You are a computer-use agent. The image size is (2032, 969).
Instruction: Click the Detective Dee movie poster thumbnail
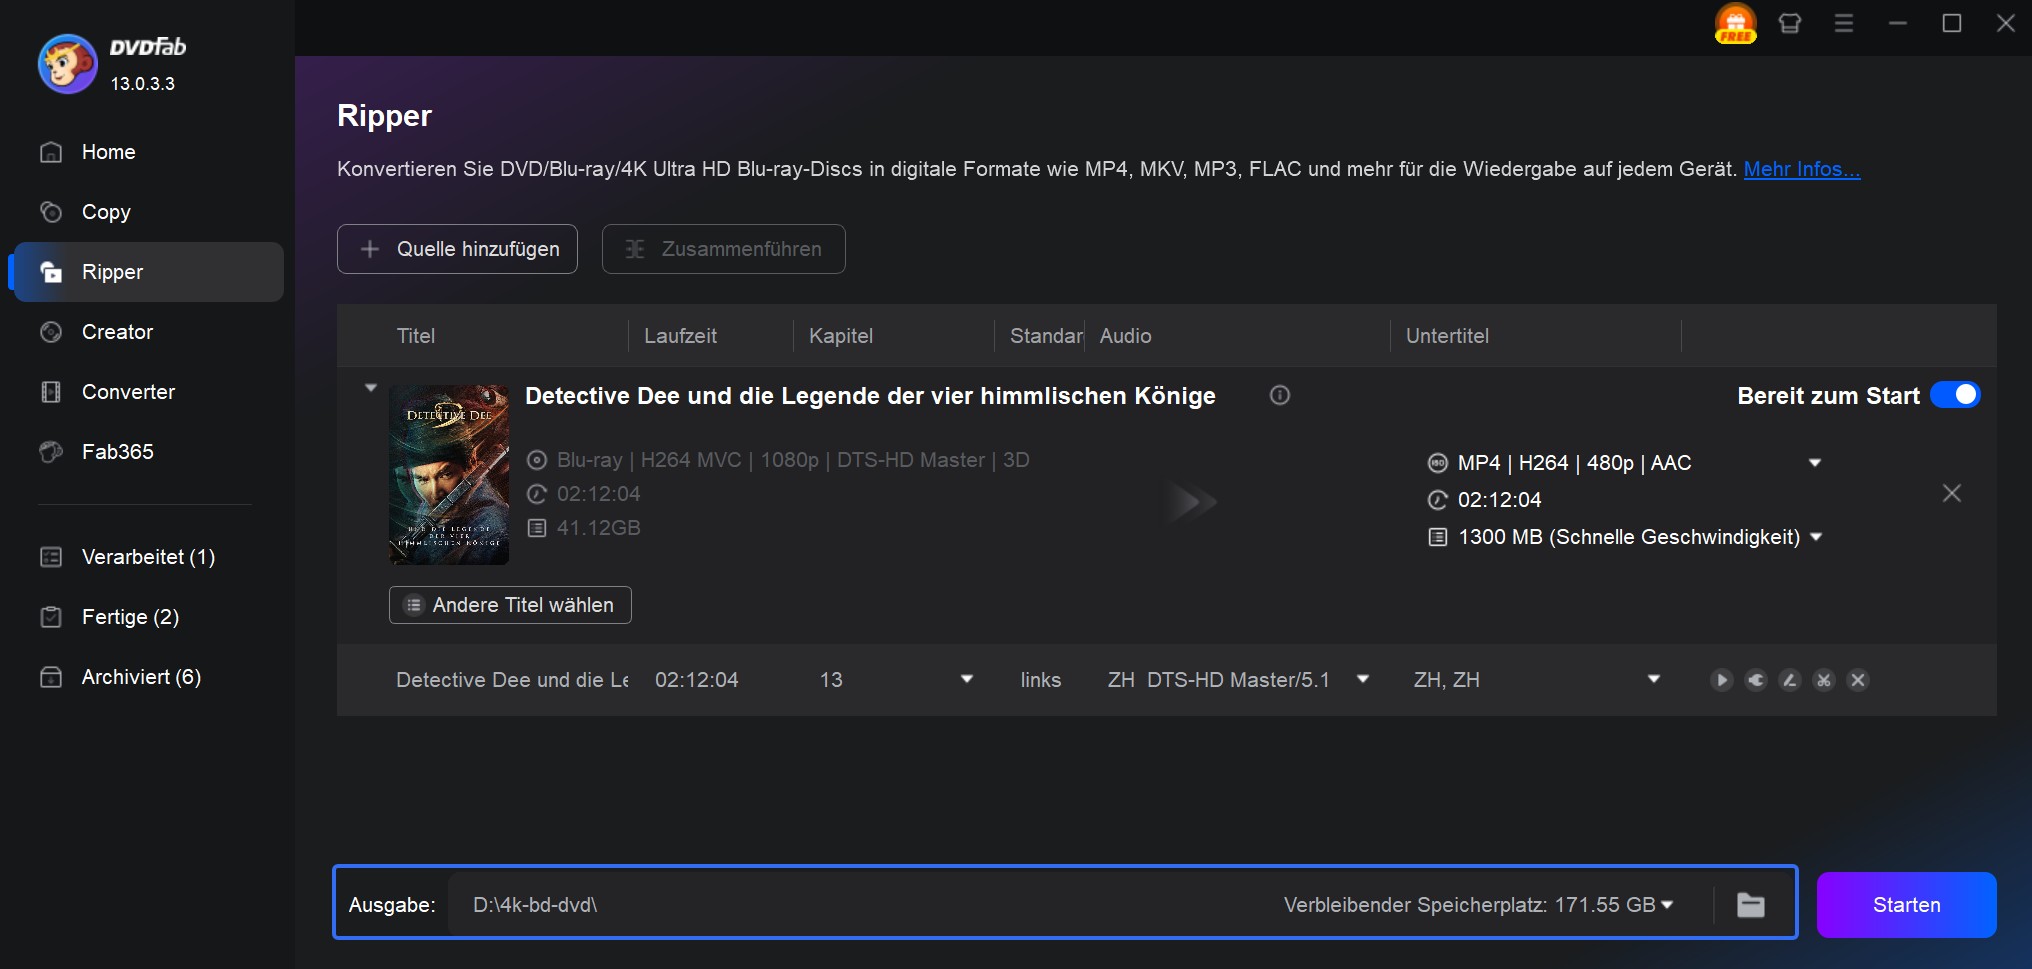(x=449, y=475)
